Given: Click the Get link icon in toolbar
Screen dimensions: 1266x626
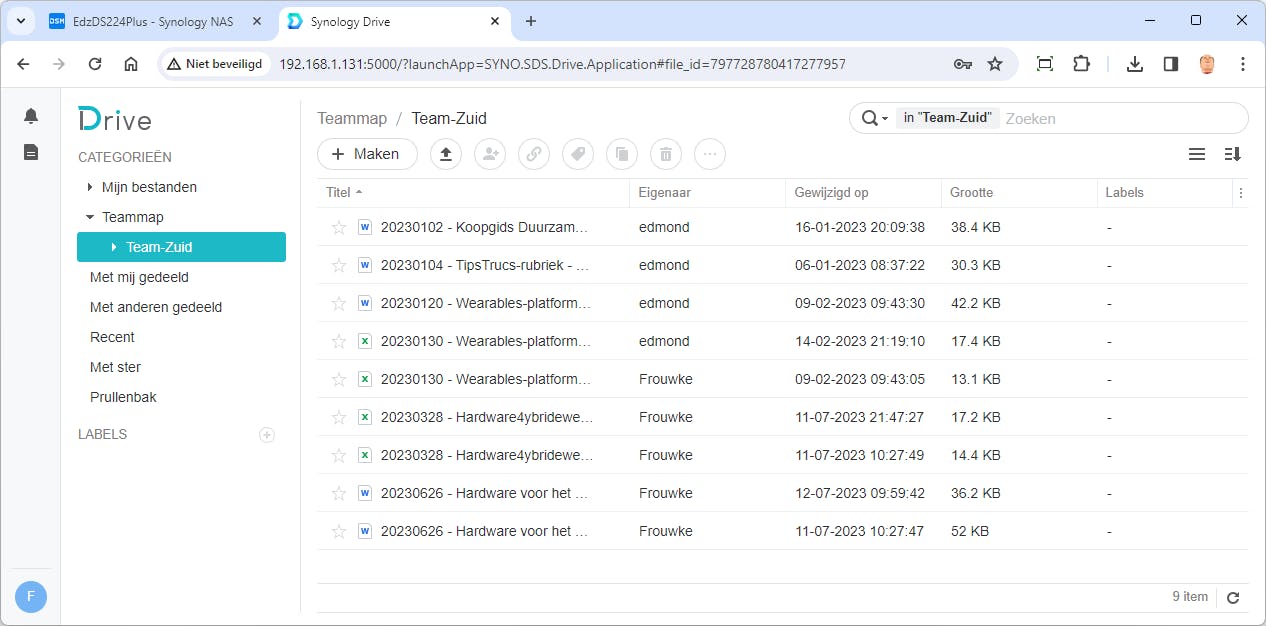Looking at the screenshot, I should pyautogui.click(x=534, y=154).
